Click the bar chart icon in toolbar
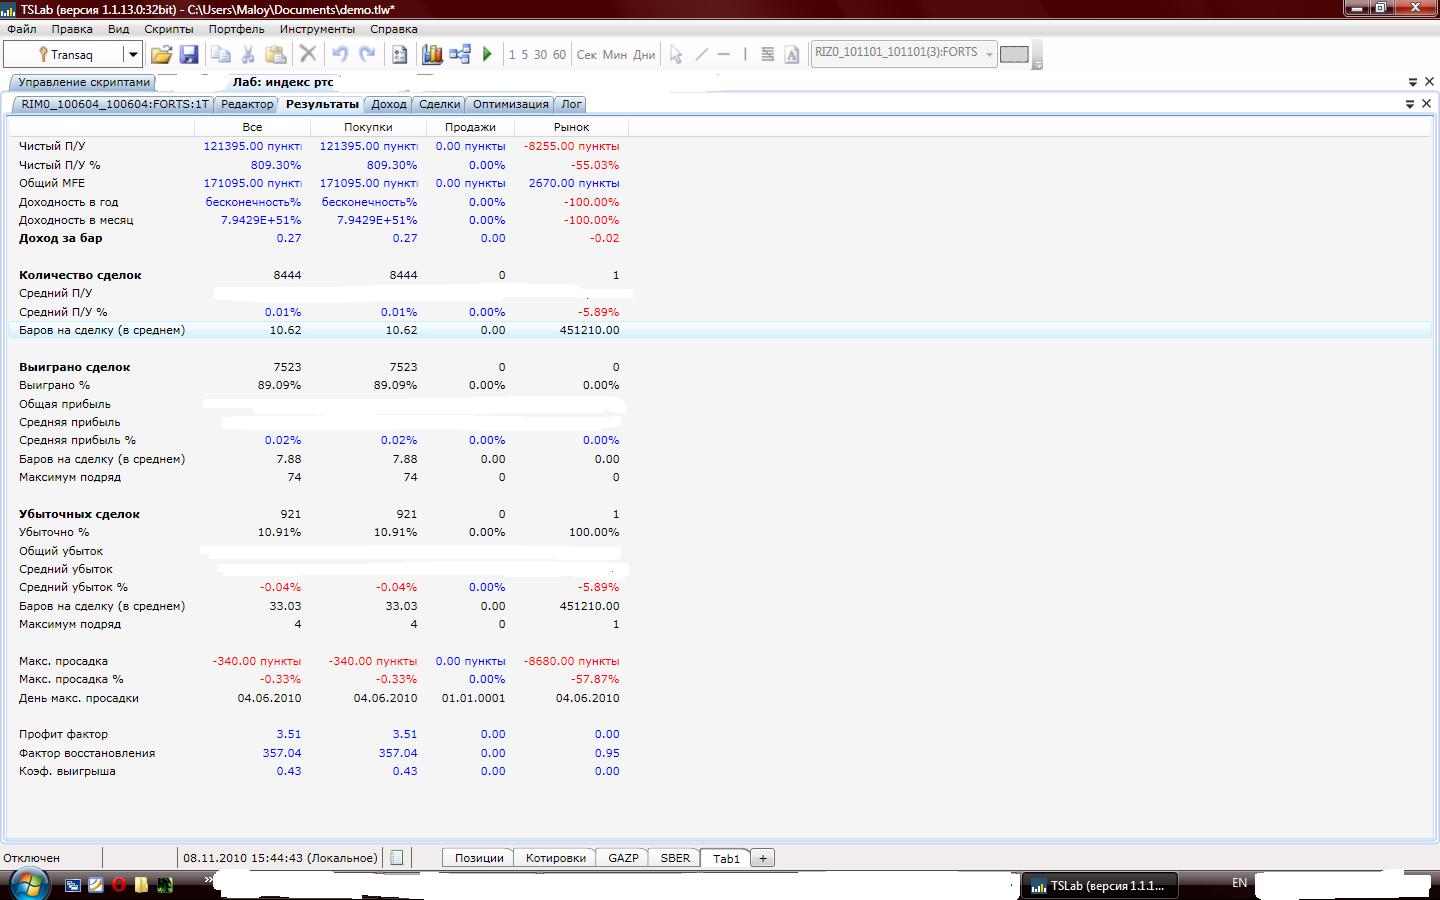This screenshot has width=1440, height=900. 432,55
